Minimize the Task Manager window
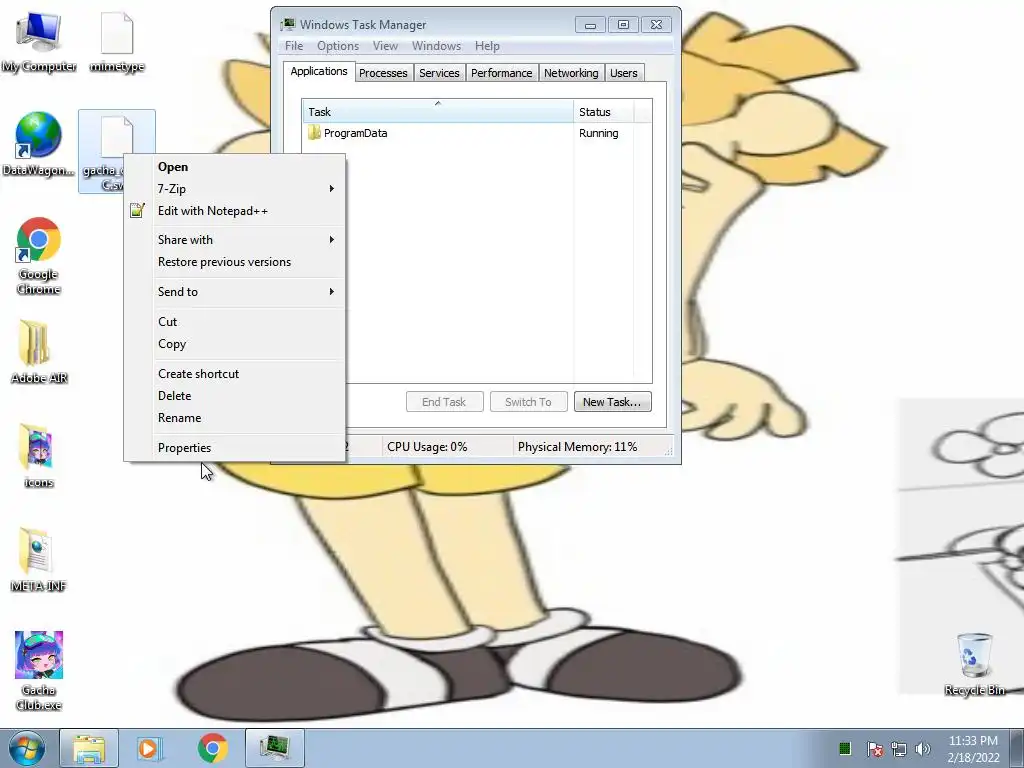The image size is (1024, 768). (590, 25)
